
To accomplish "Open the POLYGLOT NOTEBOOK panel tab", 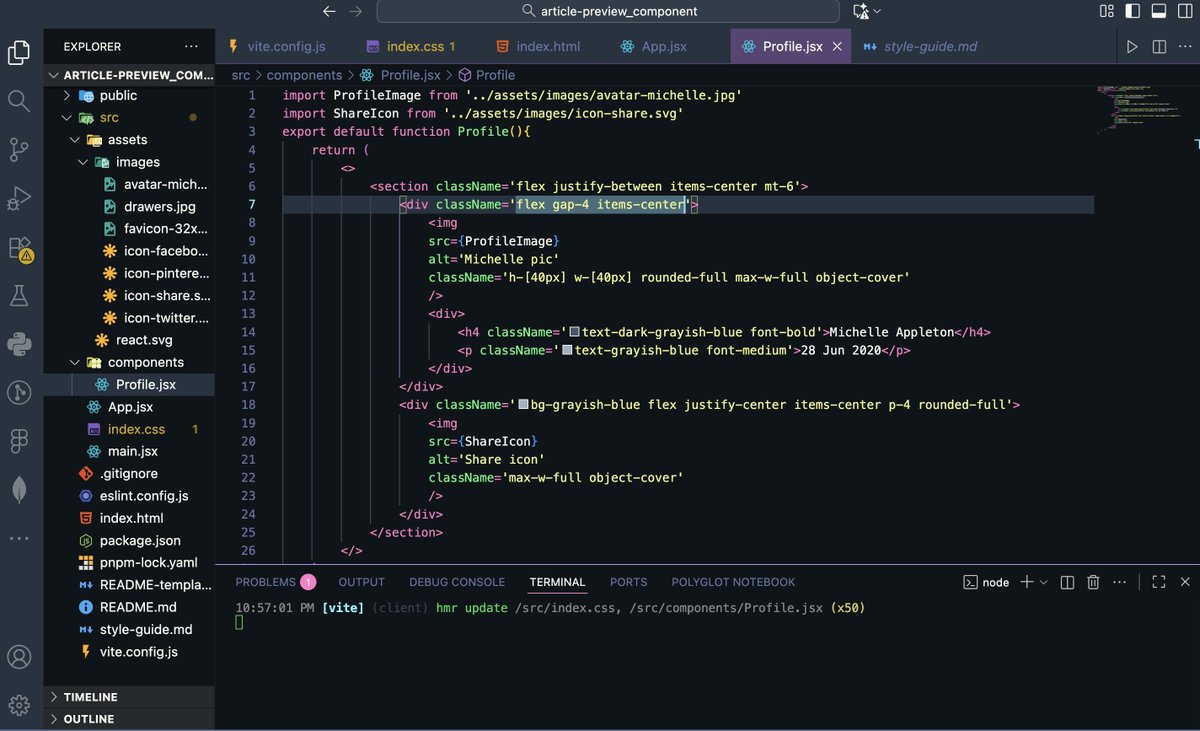I will point(733,582).
